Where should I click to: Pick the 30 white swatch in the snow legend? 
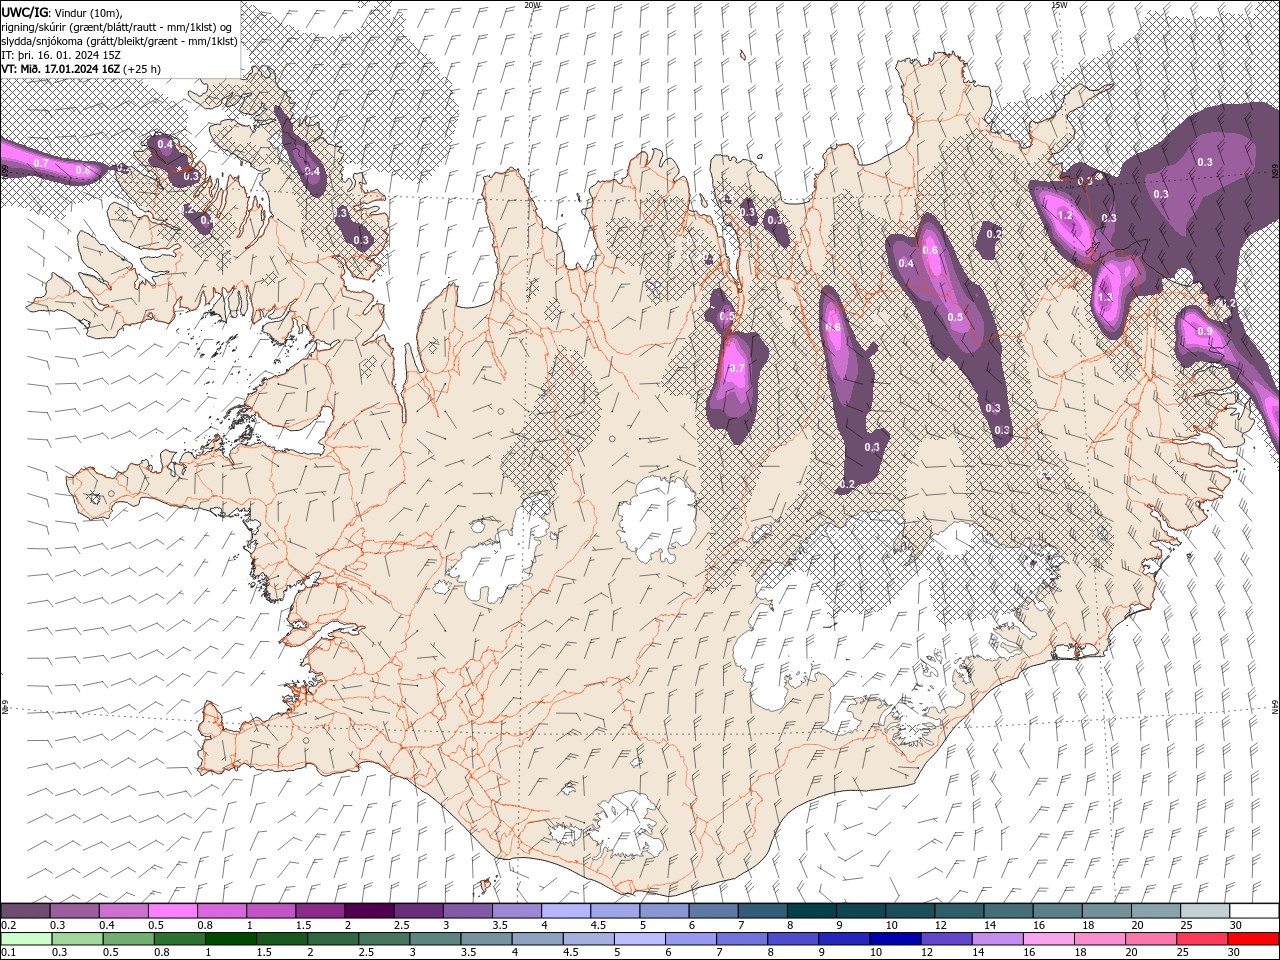[x=1253, y=911]
